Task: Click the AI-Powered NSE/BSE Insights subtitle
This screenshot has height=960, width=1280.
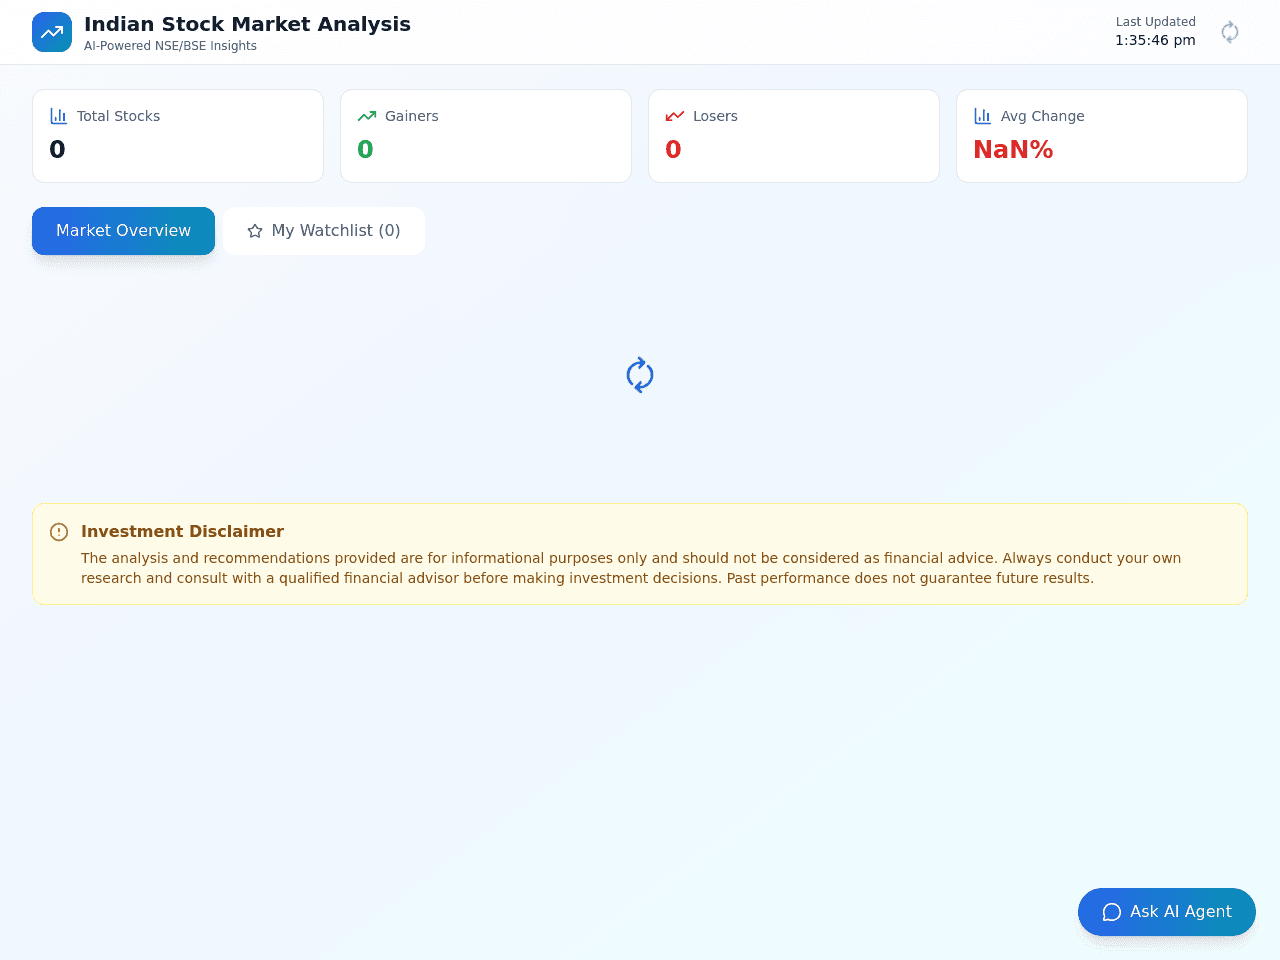Action: [170, 46]
